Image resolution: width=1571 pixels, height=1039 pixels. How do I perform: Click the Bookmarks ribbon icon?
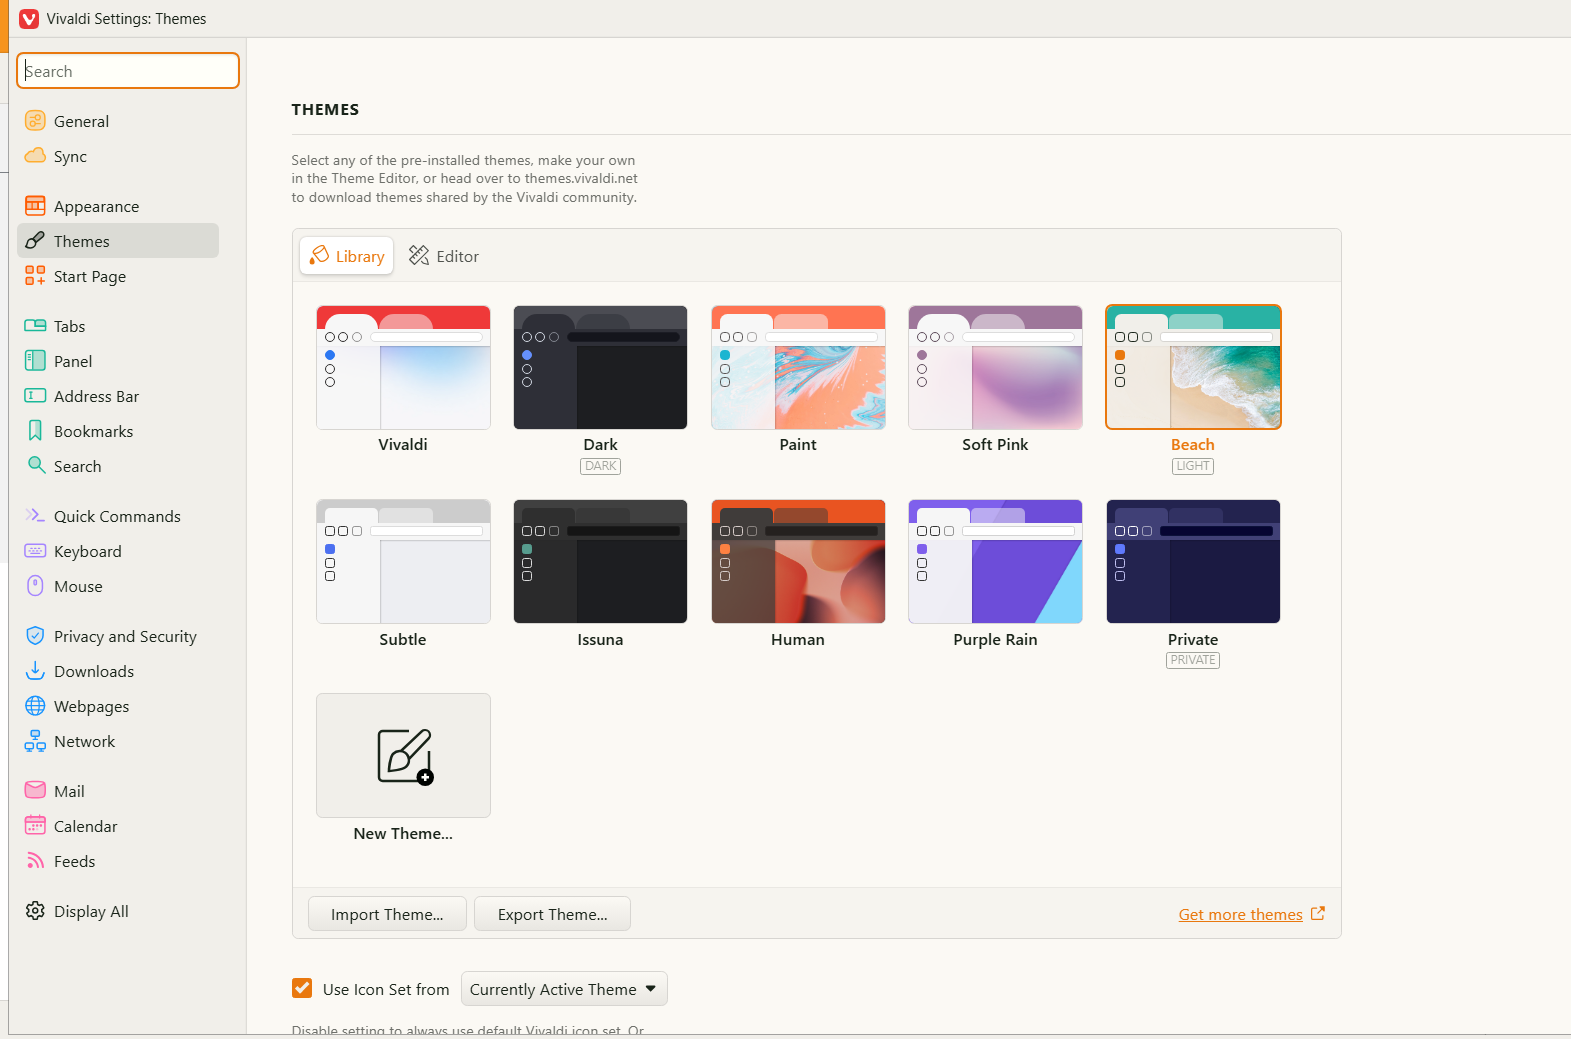point(35,431)
